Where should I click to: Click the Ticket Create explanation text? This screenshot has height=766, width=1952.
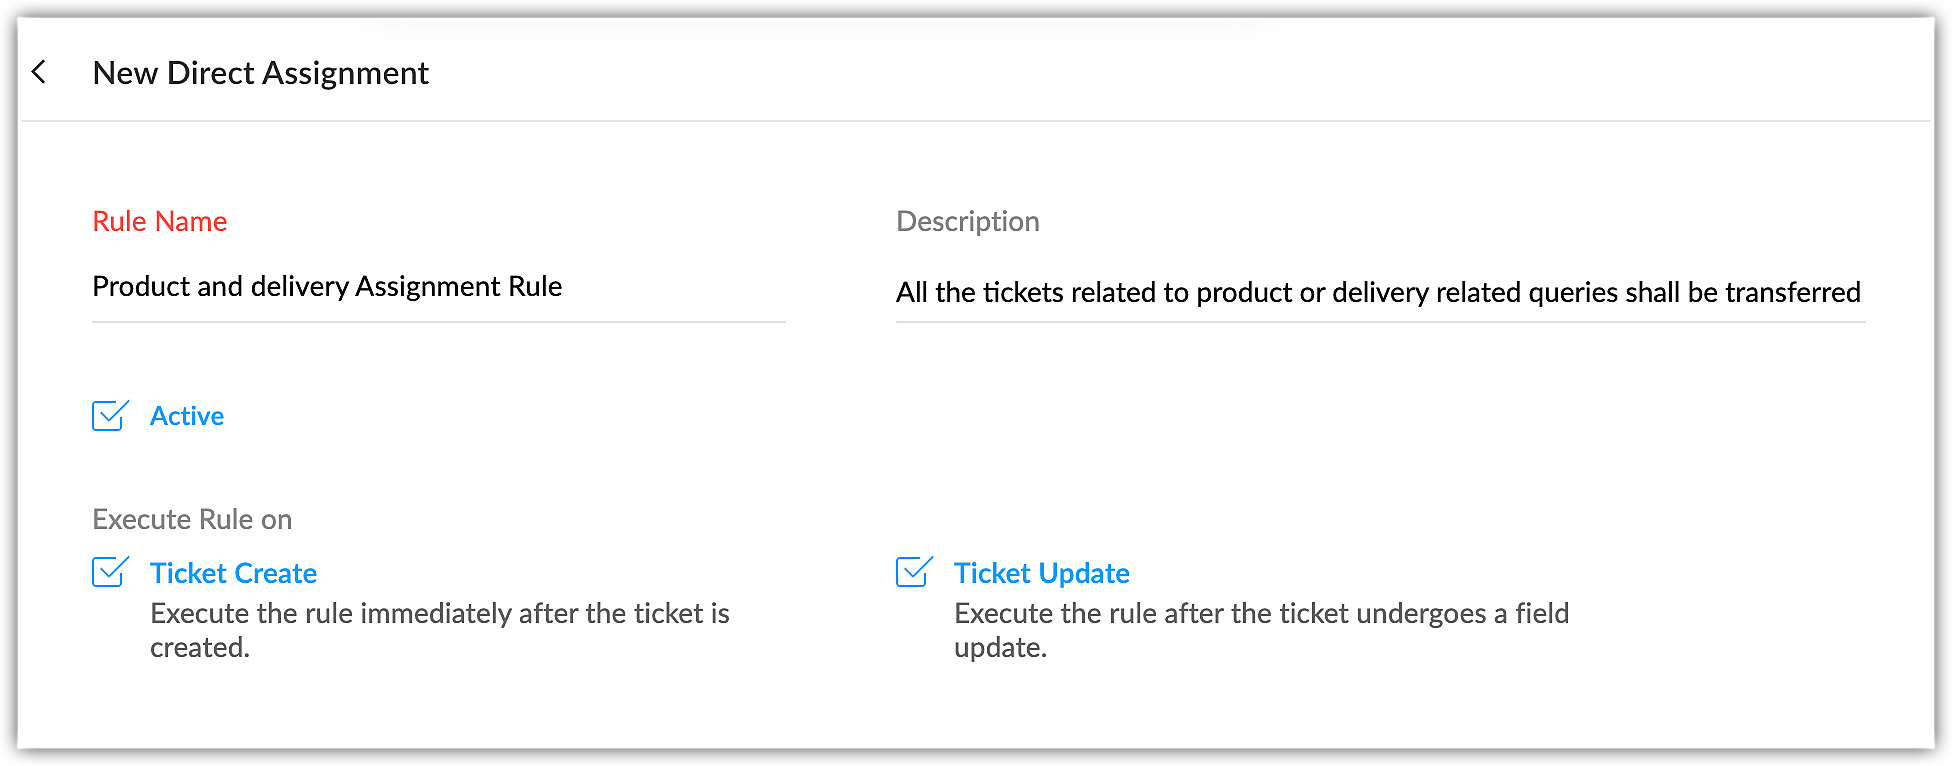pyautogui.click(x=439, y=630)
